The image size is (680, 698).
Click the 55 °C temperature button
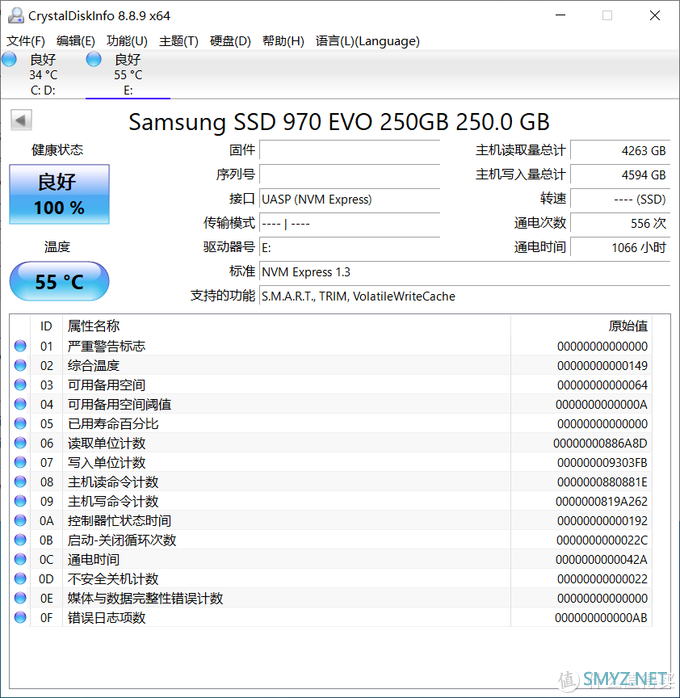pyautogui.click(x=59, y=281)
